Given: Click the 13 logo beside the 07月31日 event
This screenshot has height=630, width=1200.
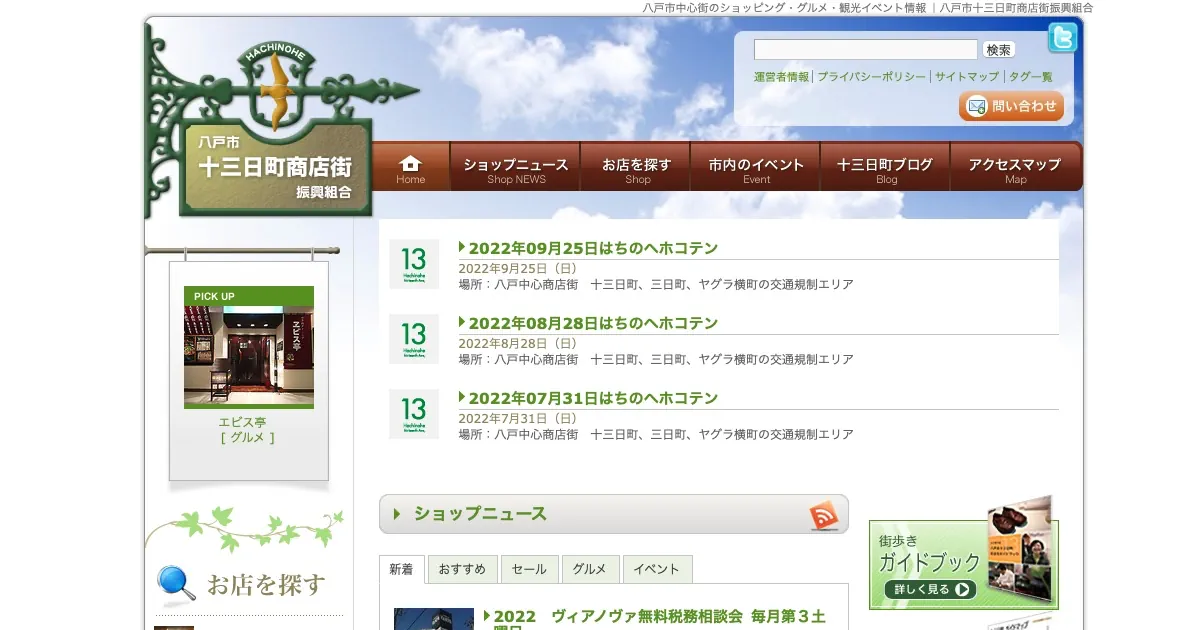Looking at the screenshot, I should (413, 414).
